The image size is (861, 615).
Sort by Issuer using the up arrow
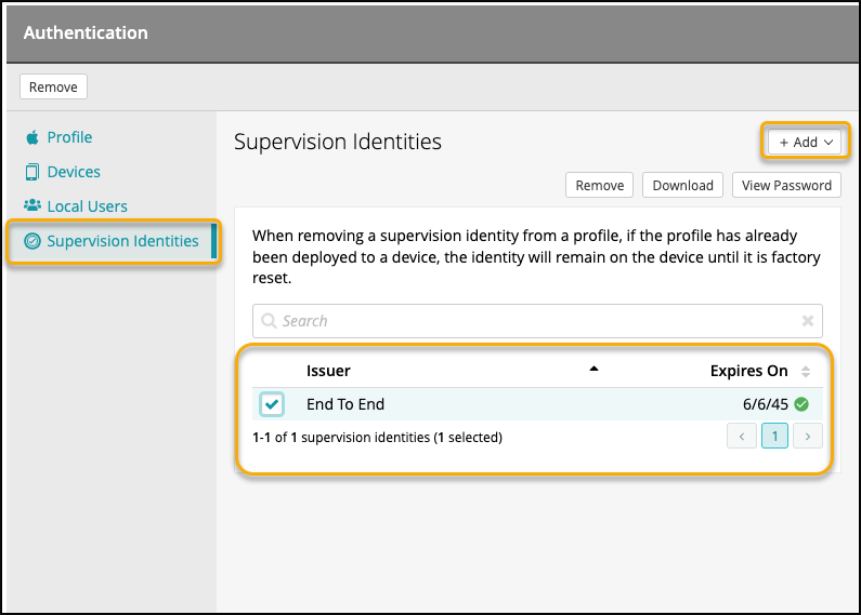pos(594,369)
